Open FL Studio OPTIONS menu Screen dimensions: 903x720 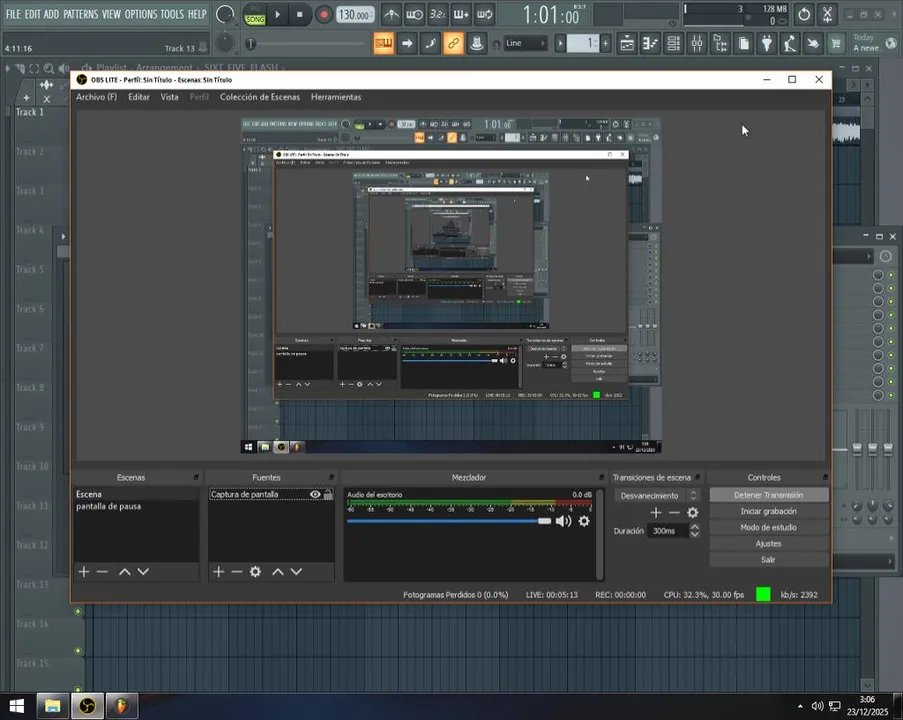141,14
